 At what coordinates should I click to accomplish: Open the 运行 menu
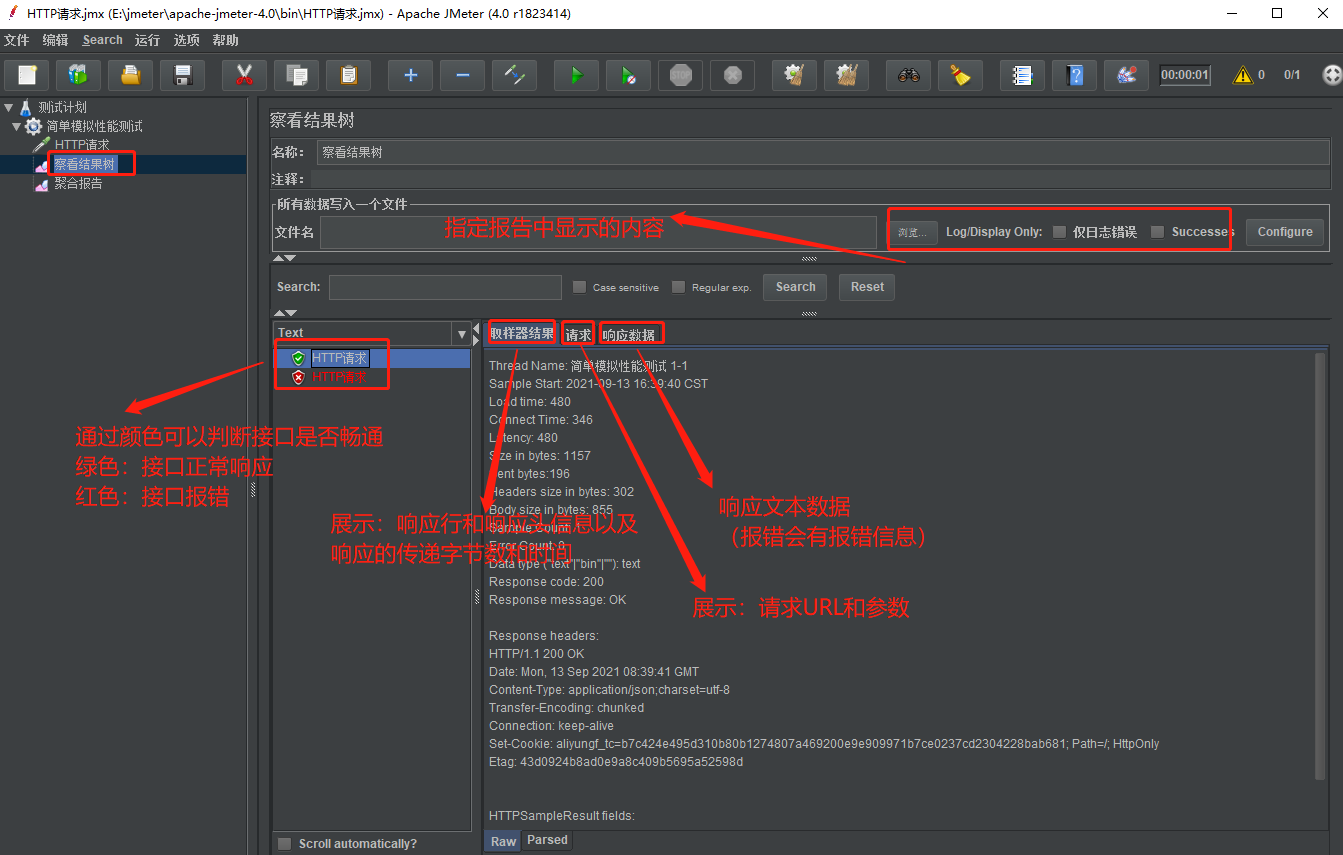[147, 40]
